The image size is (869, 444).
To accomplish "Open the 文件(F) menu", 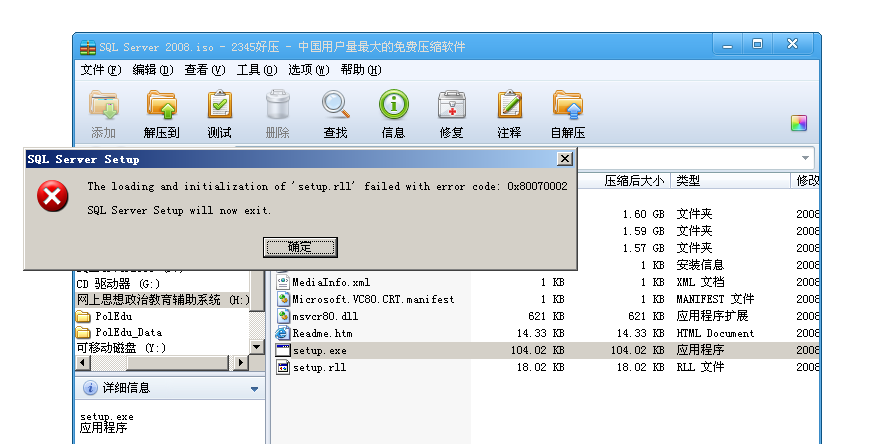I will tap(100, 70).
